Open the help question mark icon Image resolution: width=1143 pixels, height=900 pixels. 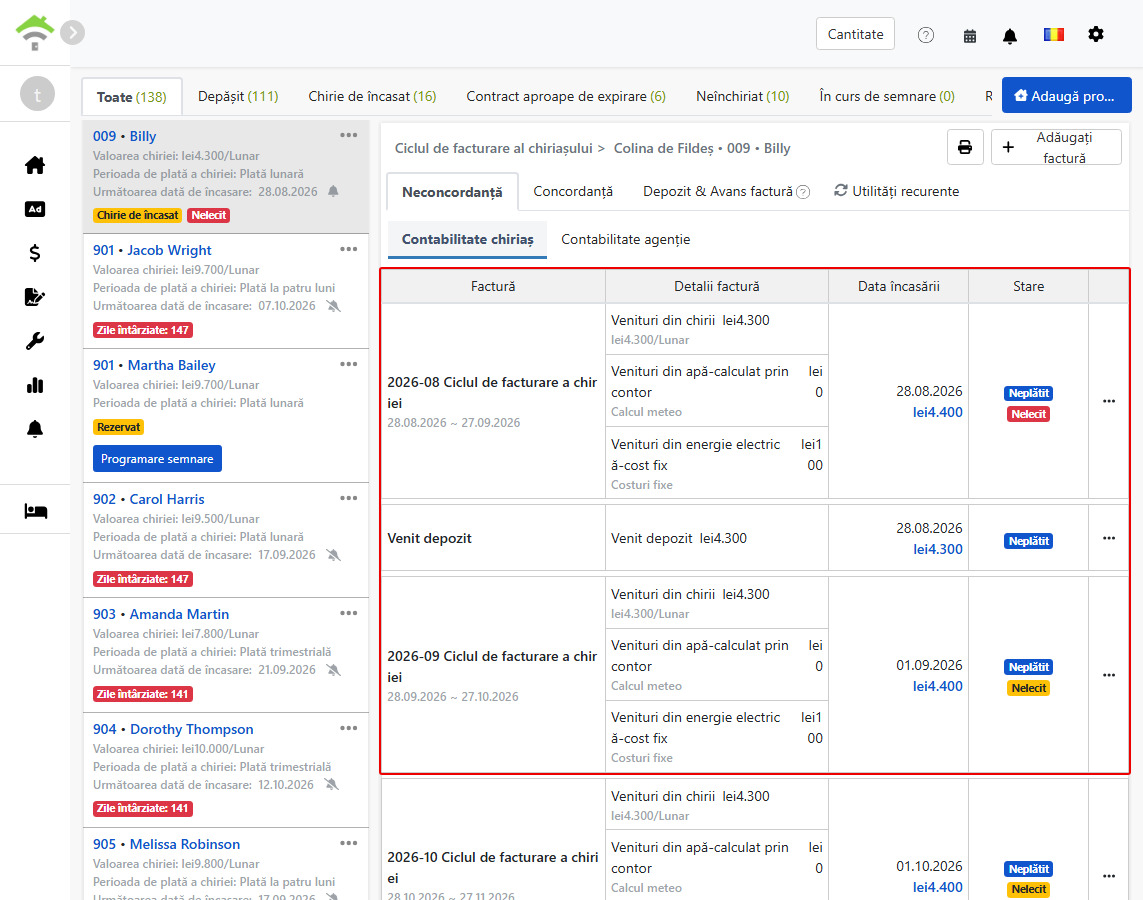pos(926,35)
